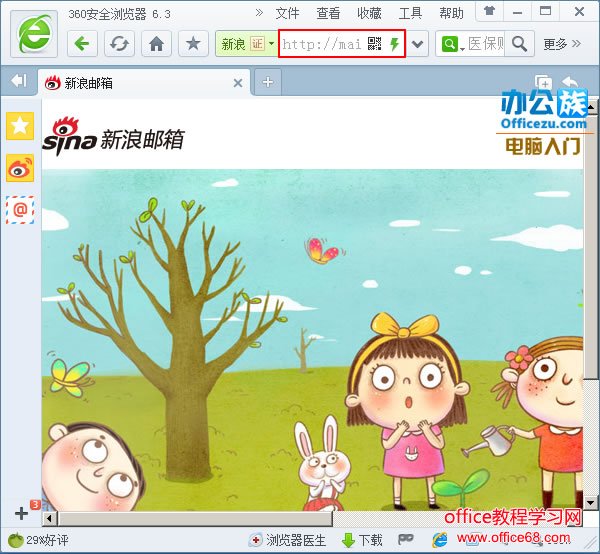Open 下载 manager in the status bar
Image resolution: width=600 pixels, height=554 pixels.
coord(362,540)
